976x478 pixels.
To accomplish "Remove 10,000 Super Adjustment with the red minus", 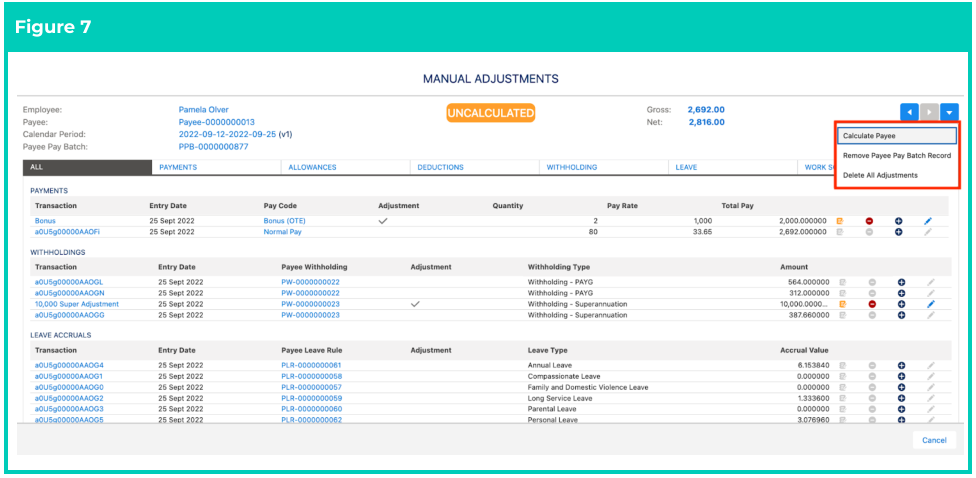I will pyautogui.click(x=872, y=304).
